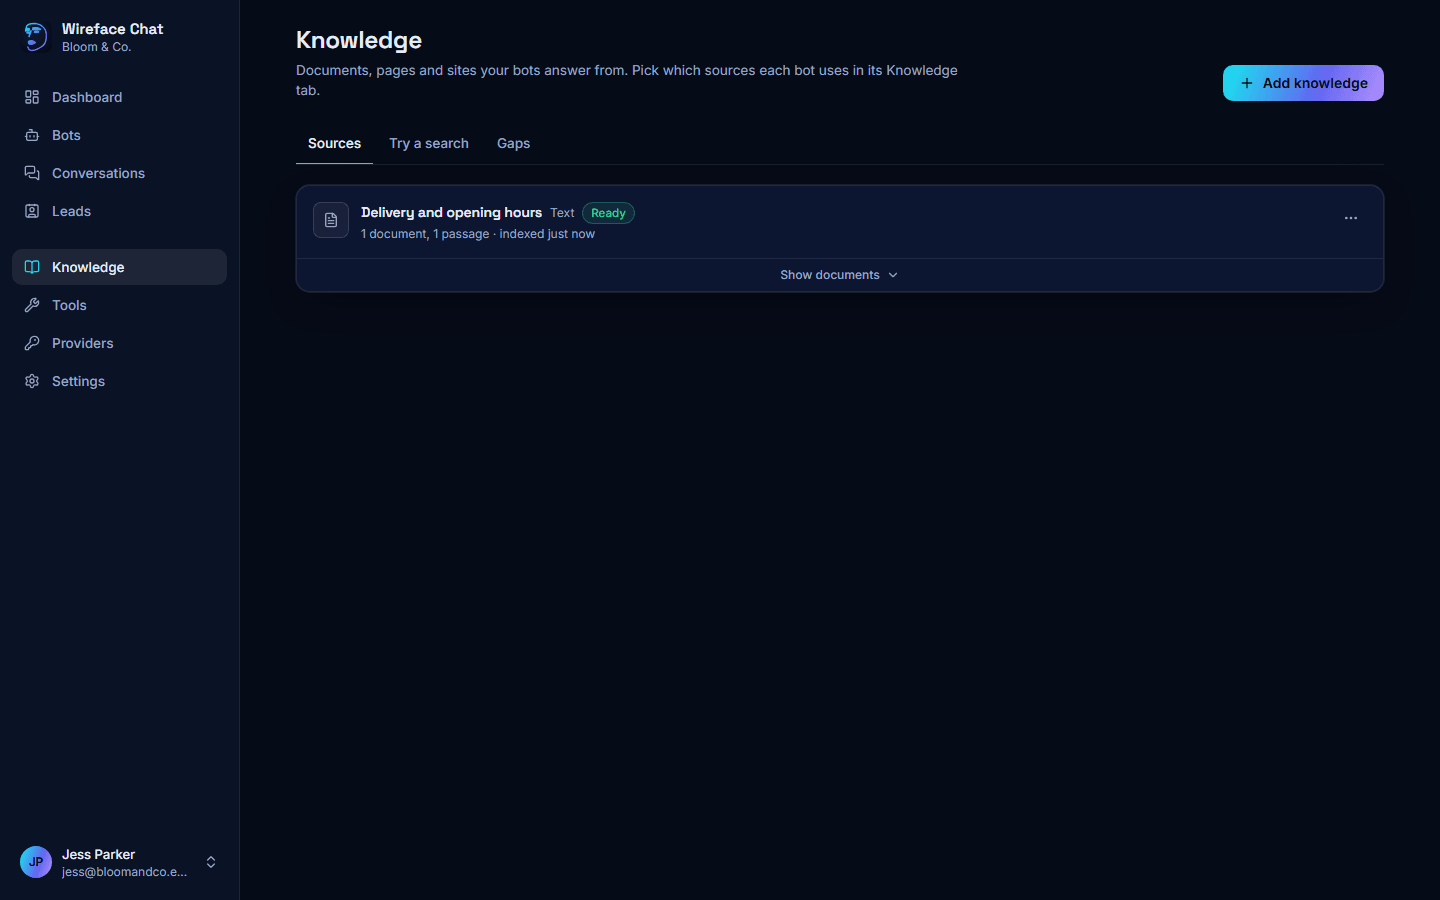Open the three-dot menu for Delivery source

coord(1351,218)
